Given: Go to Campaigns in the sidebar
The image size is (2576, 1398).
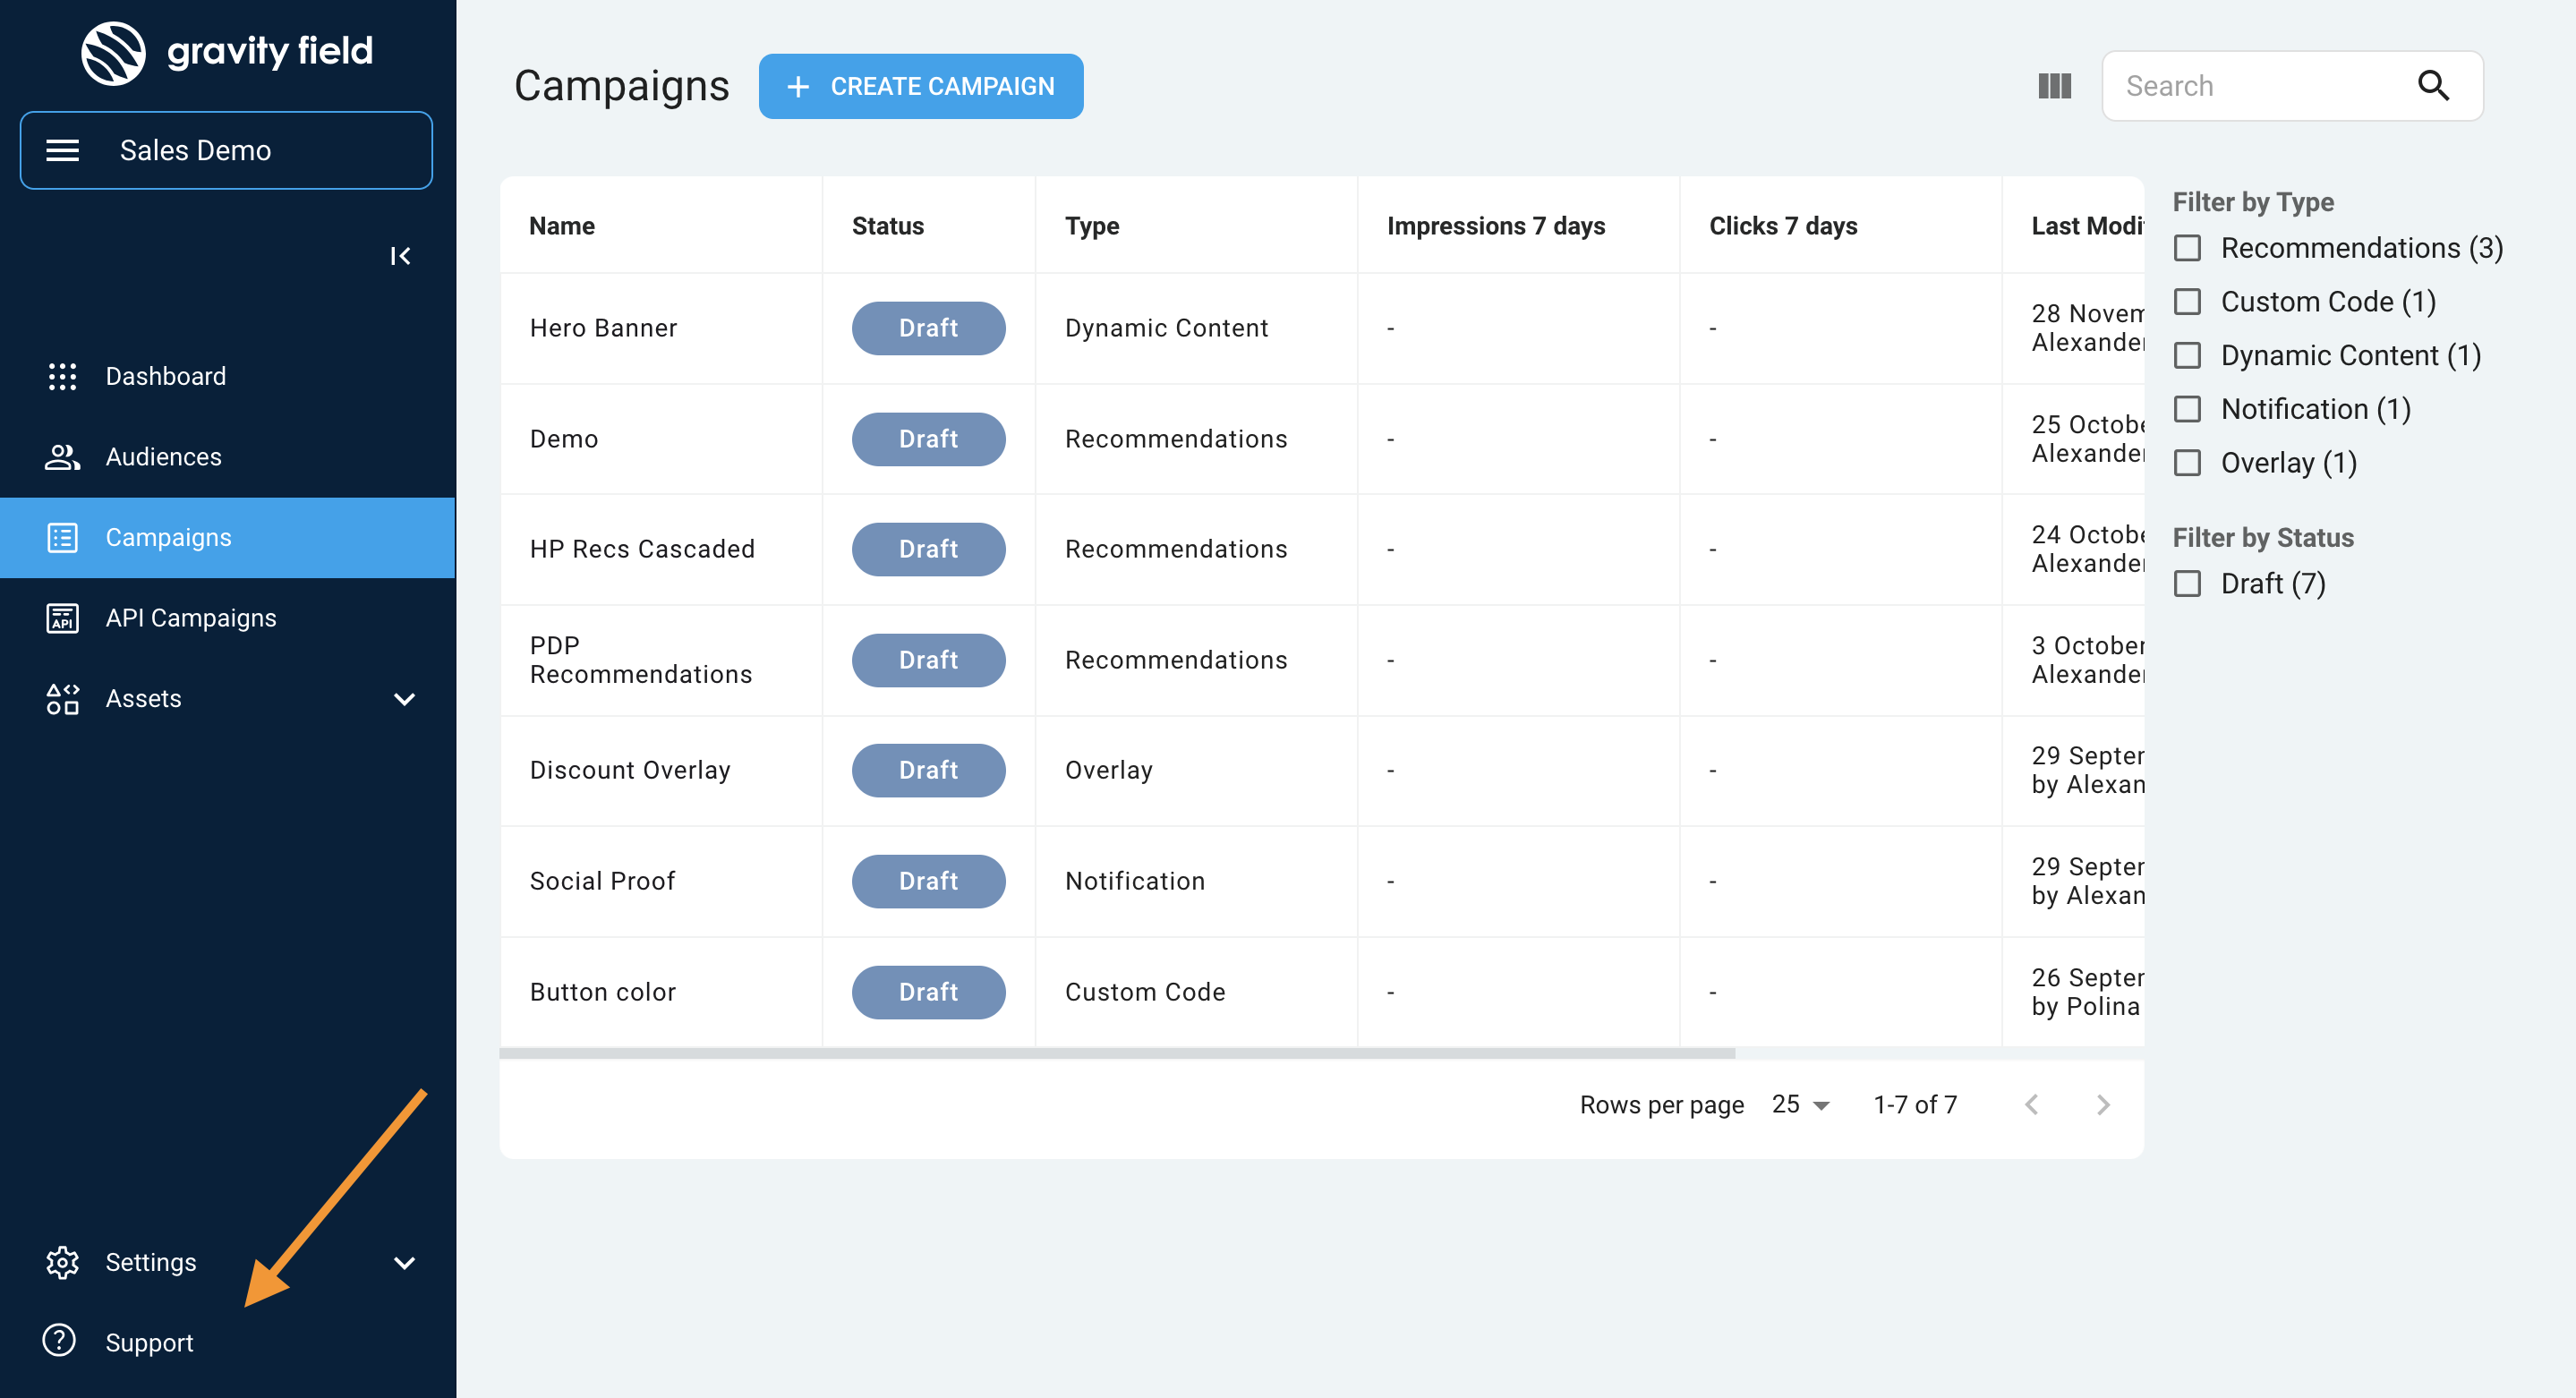Looking at the screenshot, I should [x=168, y=538].
